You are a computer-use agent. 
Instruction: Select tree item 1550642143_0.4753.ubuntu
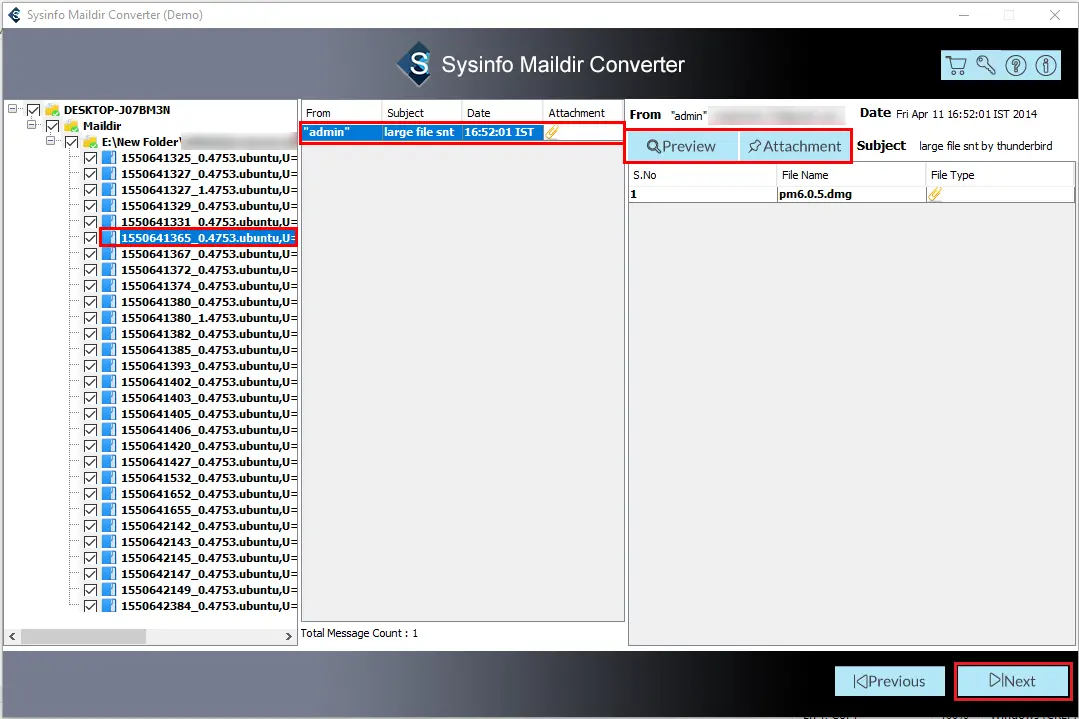click(209, 542)
